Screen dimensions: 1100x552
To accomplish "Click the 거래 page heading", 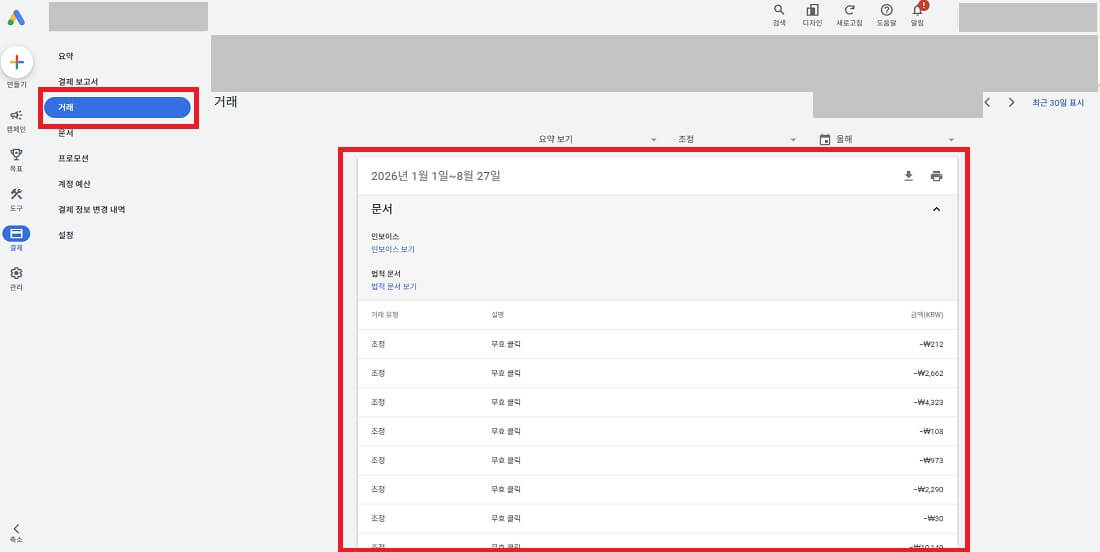I will tap(226, 102).
